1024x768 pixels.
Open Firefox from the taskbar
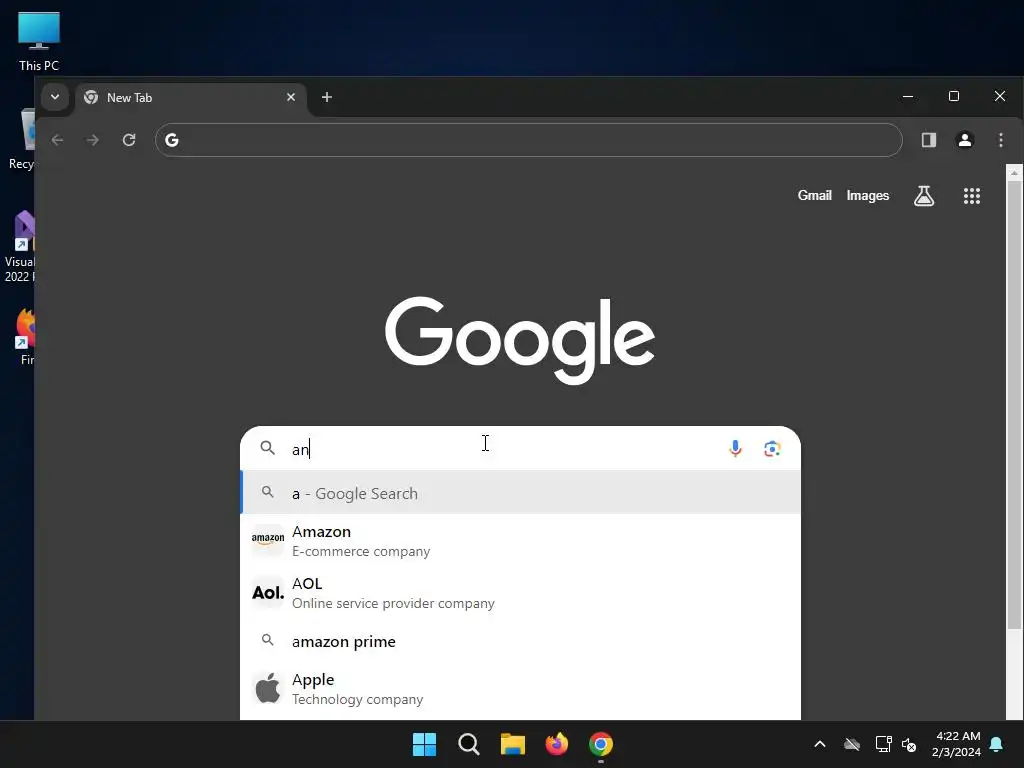click(556, 744)
